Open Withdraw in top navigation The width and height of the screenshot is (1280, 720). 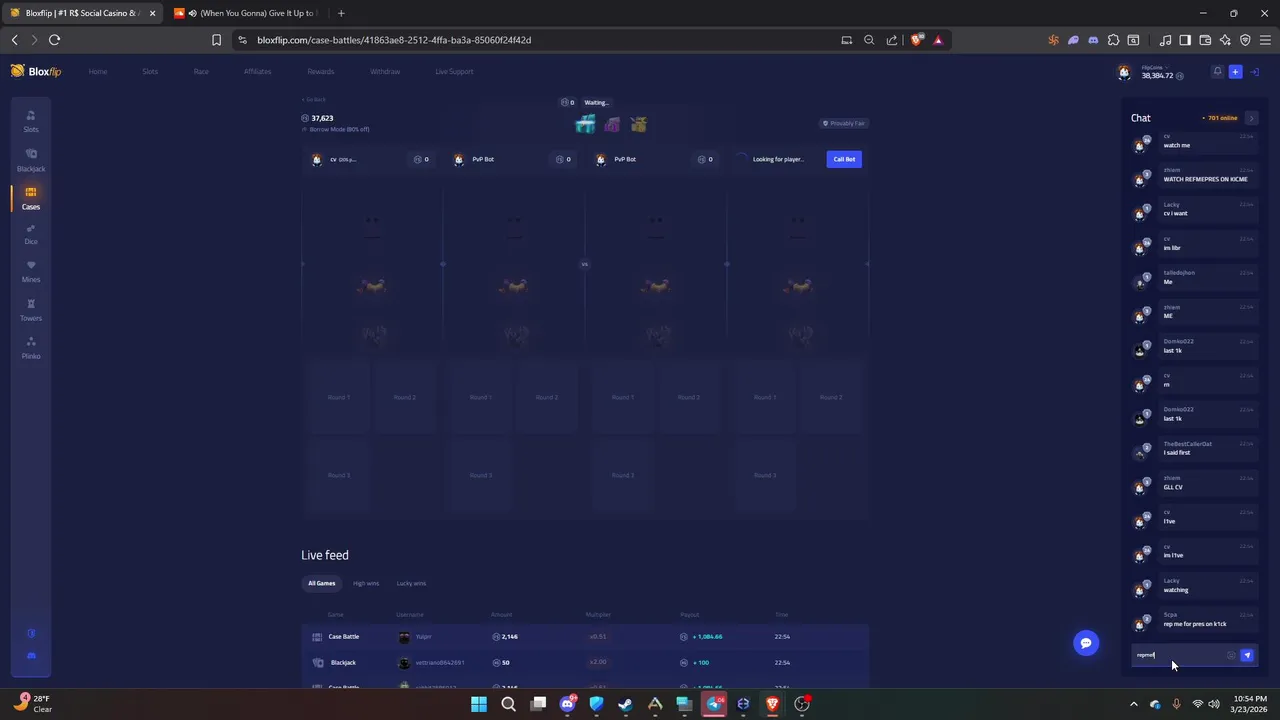click(385, 72)
